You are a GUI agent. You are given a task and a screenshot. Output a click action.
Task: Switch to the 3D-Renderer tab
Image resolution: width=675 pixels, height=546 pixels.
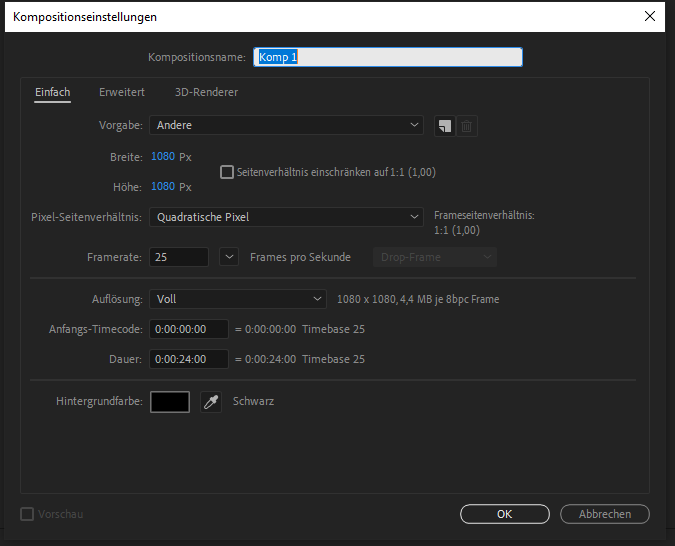206,93
